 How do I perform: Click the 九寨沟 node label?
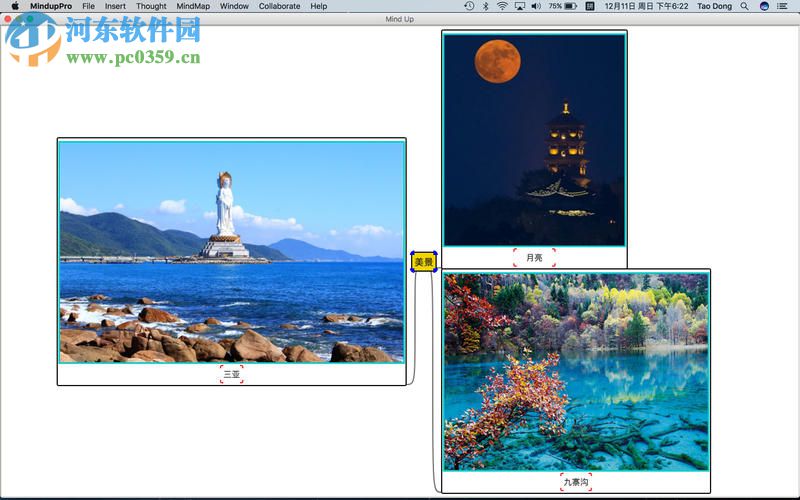pos(576,482)
